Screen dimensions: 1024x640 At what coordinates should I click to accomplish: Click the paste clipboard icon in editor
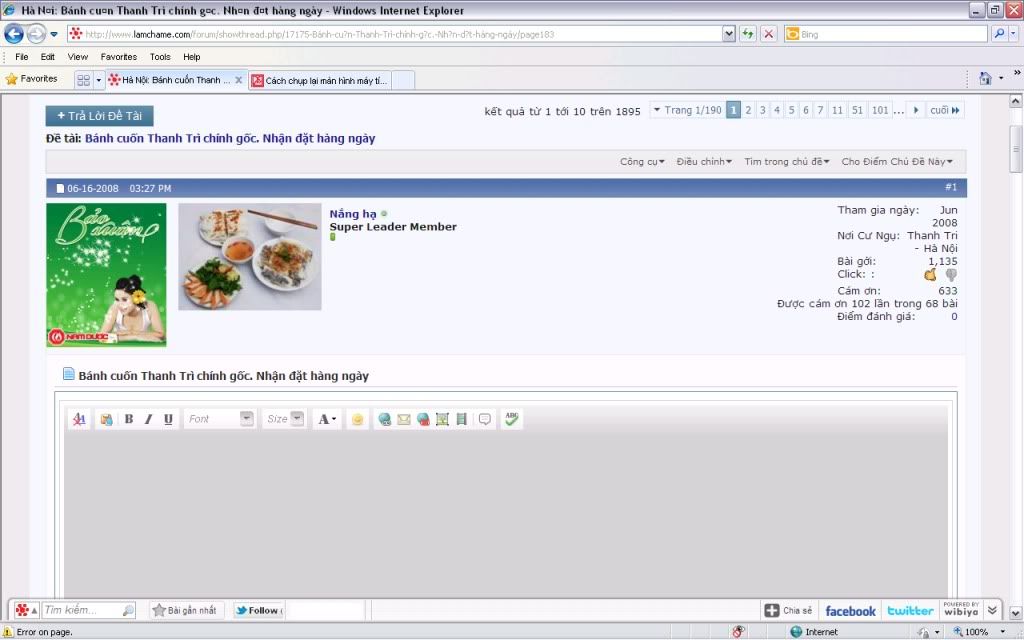pos(105,419)
